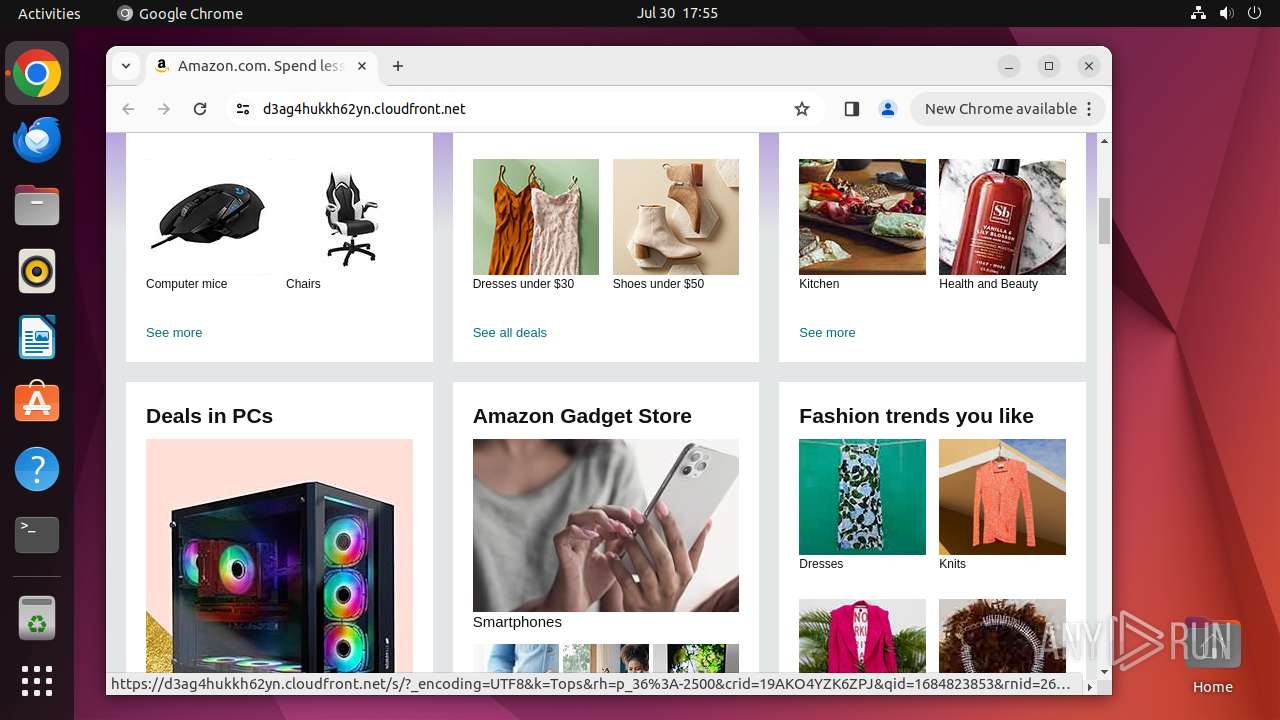The width and height of the screenshot is (1280, 720).
Task: Open the network status icon
Action: point(1199,13)
